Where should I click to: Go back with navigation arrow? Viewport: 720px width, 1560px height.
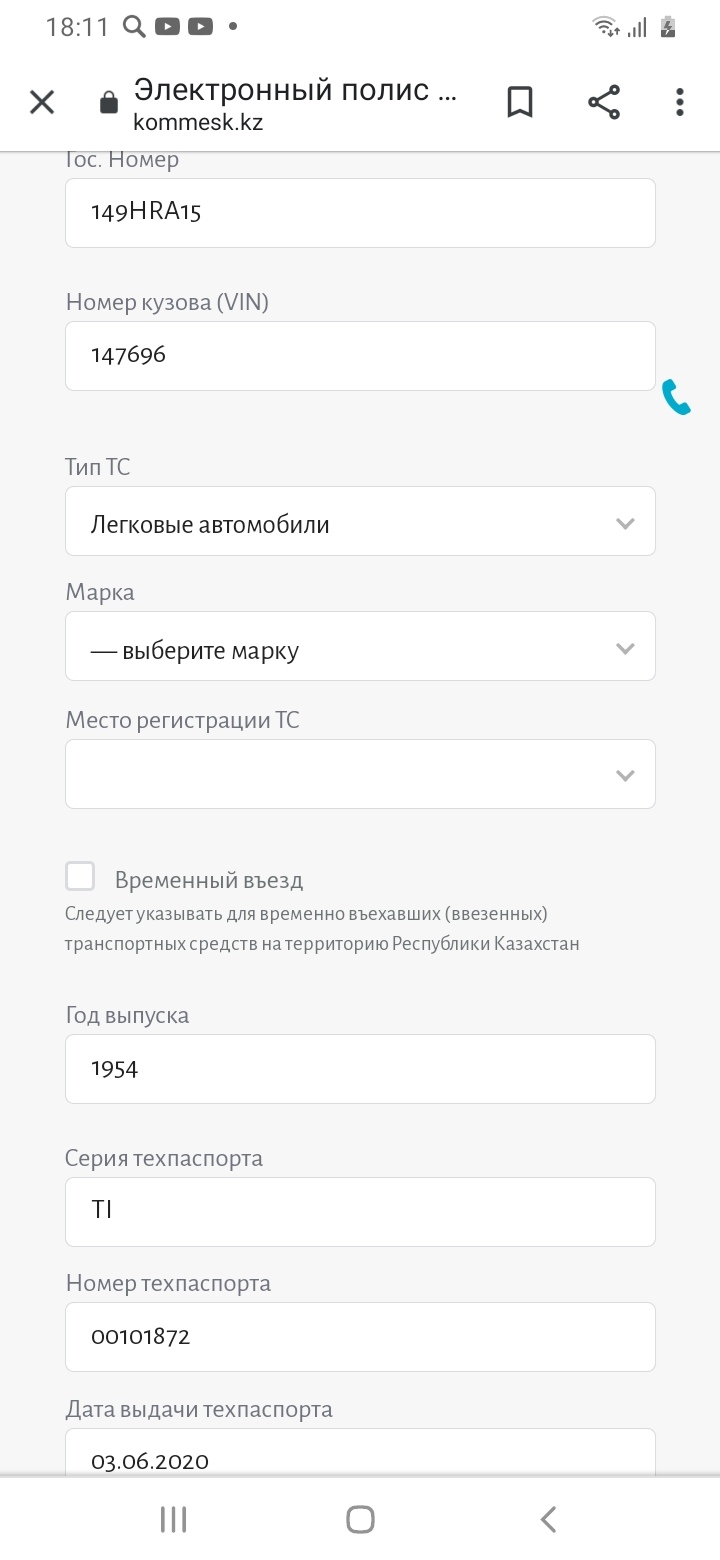[548, 1520]
